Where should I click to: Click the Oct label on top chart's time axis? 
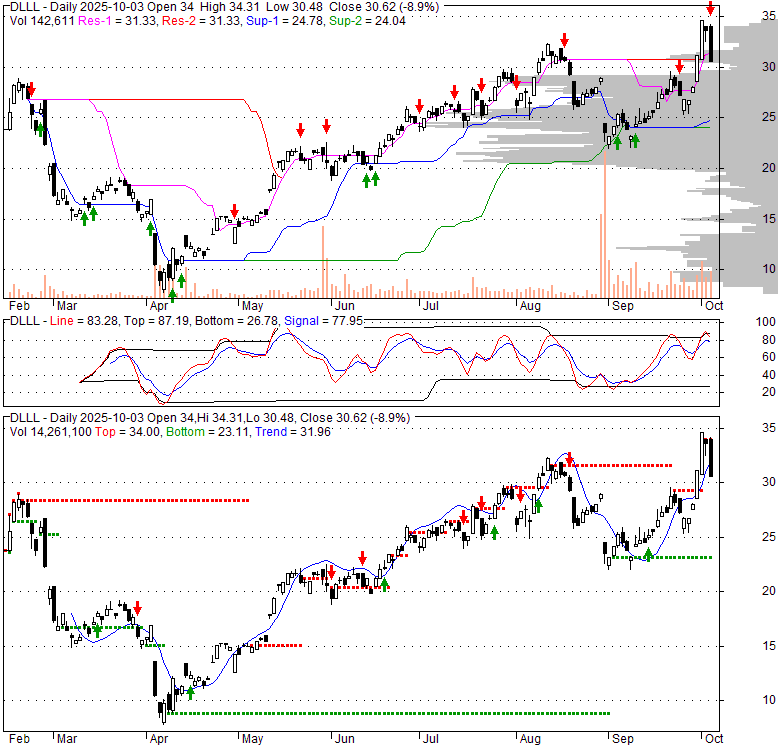[x=714, y=306]
